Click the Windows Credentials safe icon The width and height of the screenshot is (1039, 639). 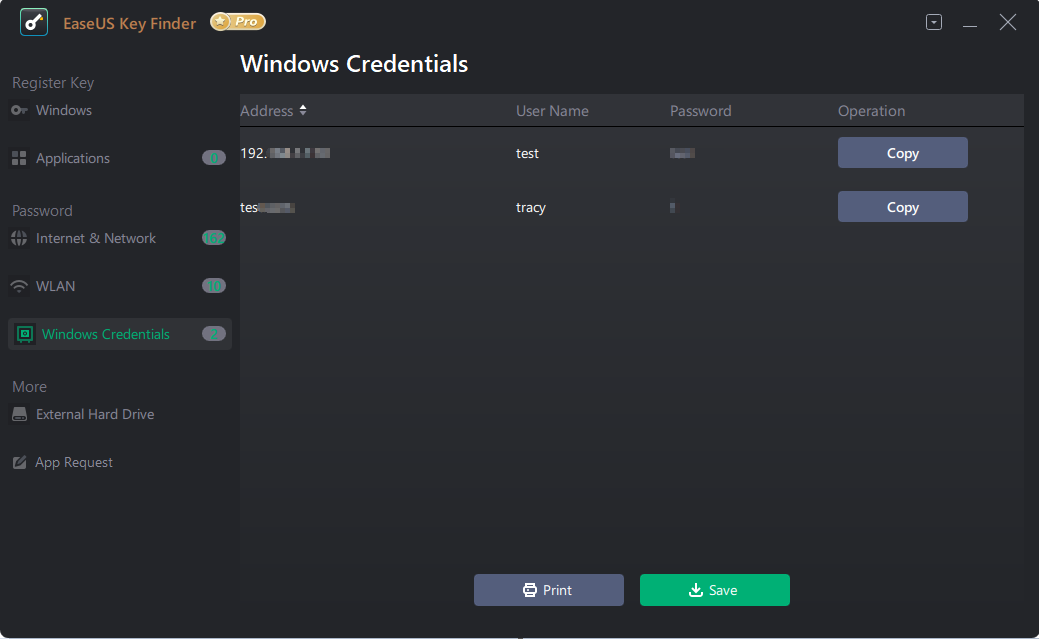[x=25, y=334]
